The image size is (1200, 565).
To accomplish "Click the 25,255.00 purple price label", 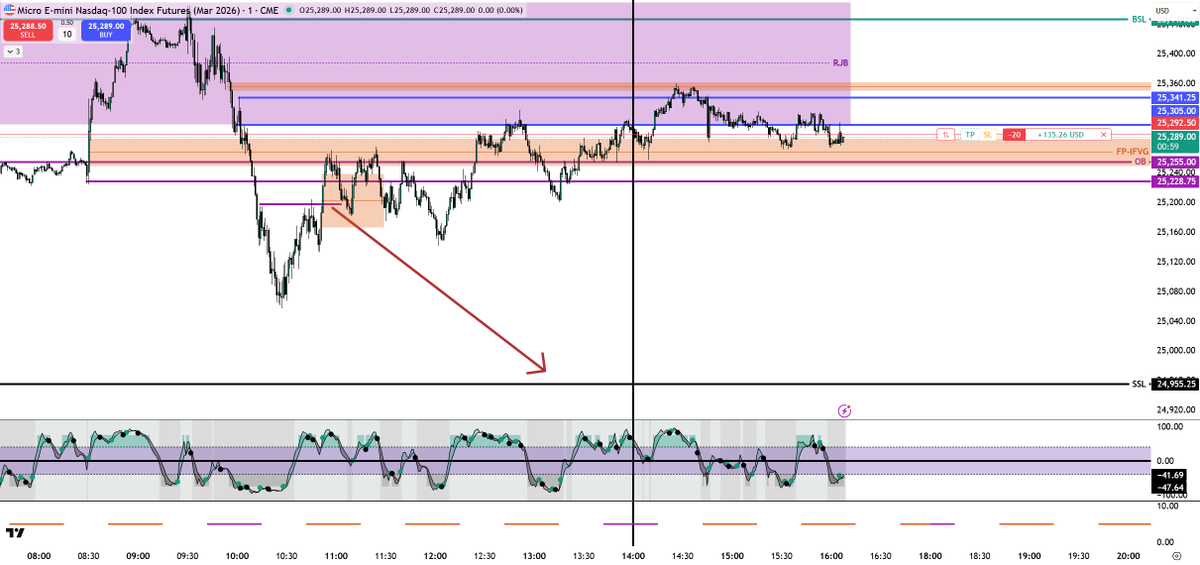I will coord(1176,161).
